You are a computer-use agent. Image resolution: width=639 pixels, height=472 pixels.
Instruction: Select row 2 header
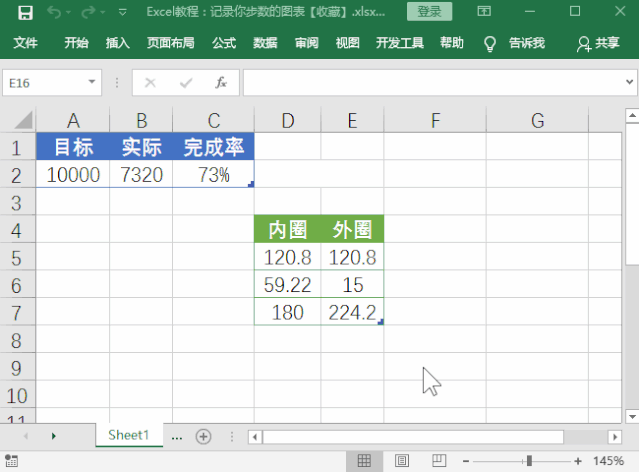pyautogui.click(x=16, y=175)
